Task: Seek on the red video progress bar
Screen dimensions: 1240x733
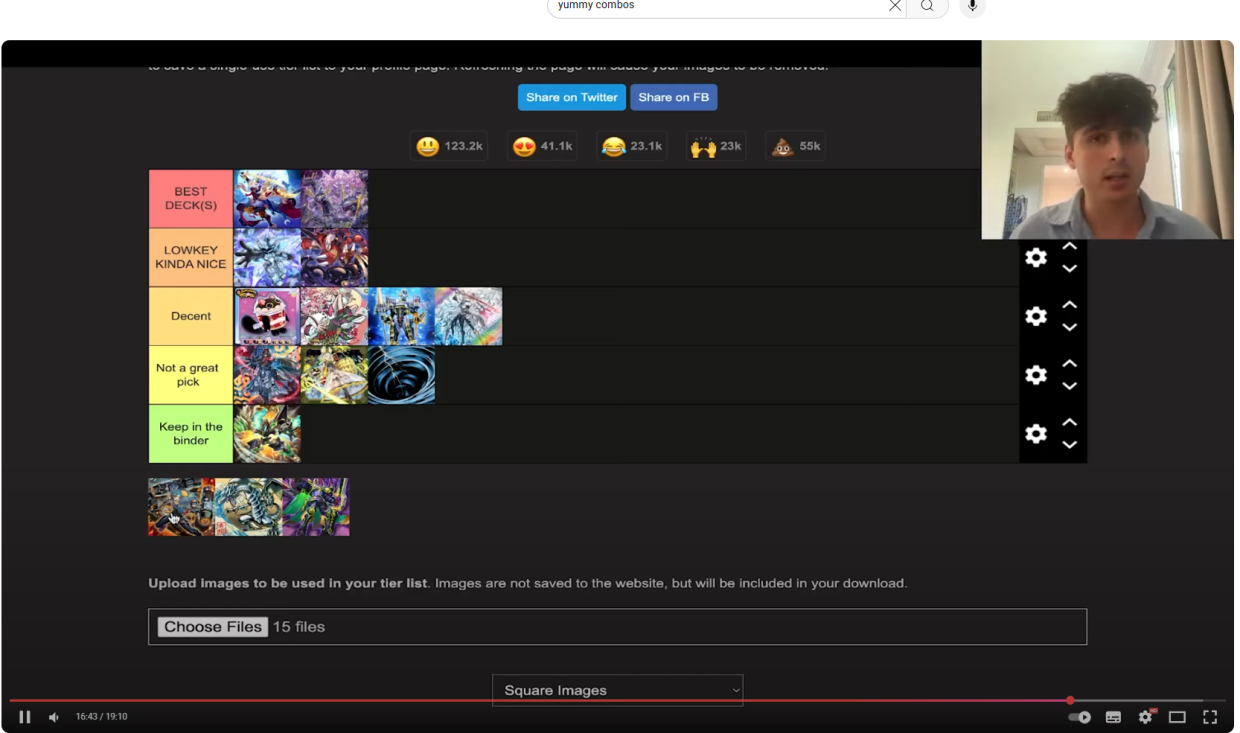Action: pos(617,700)
